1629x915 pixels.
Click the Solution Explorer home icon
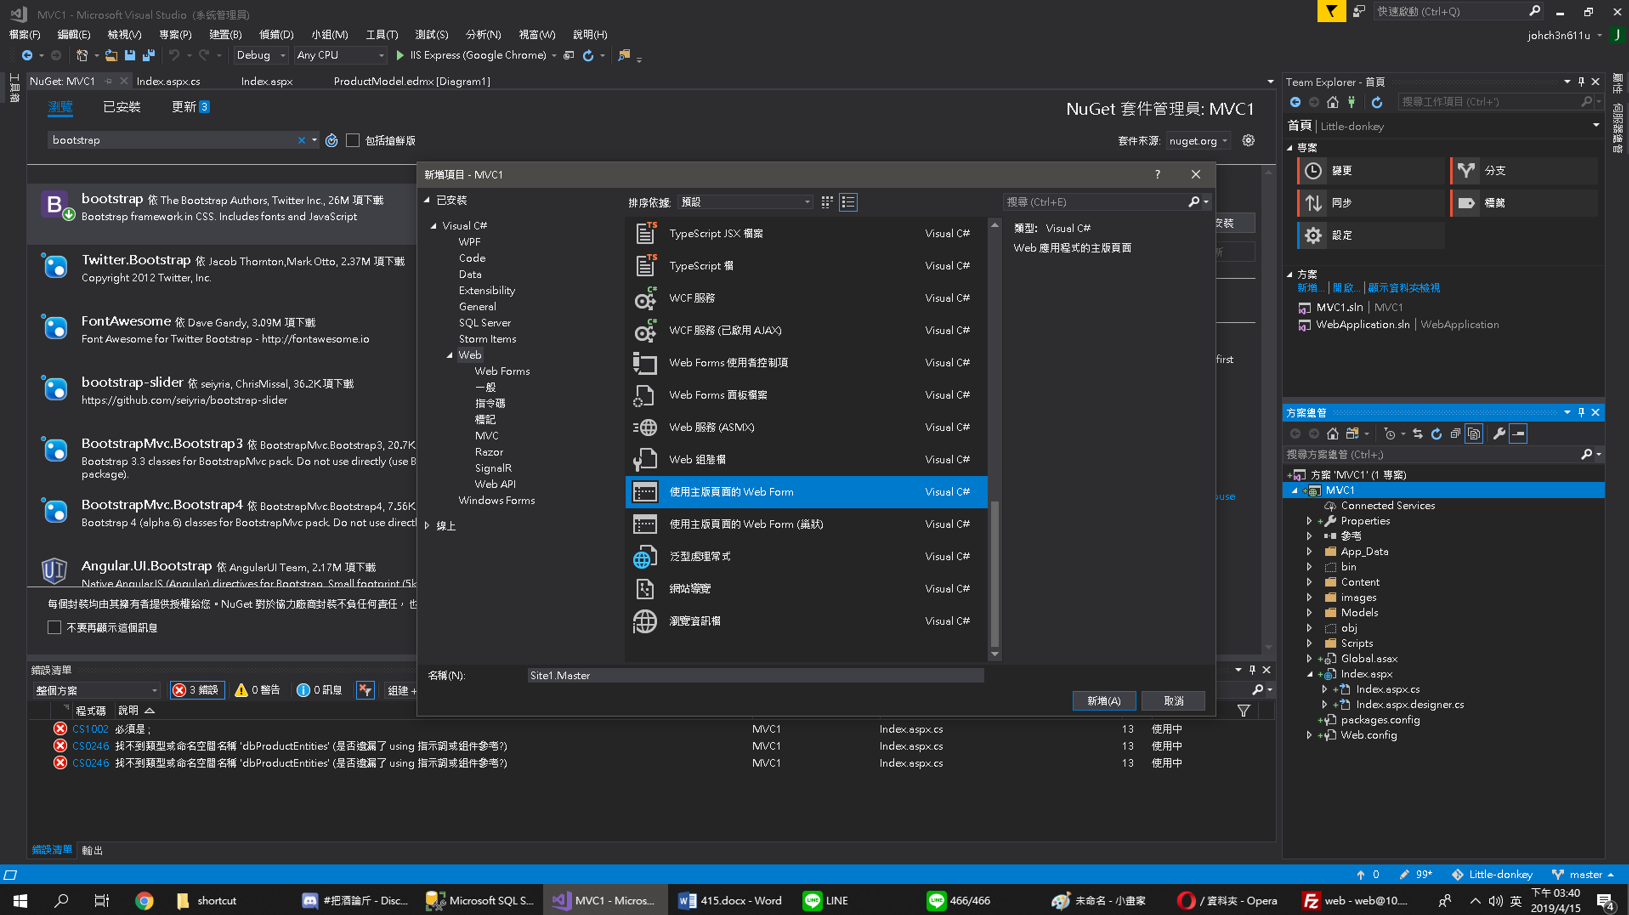tap(1332, 434)
